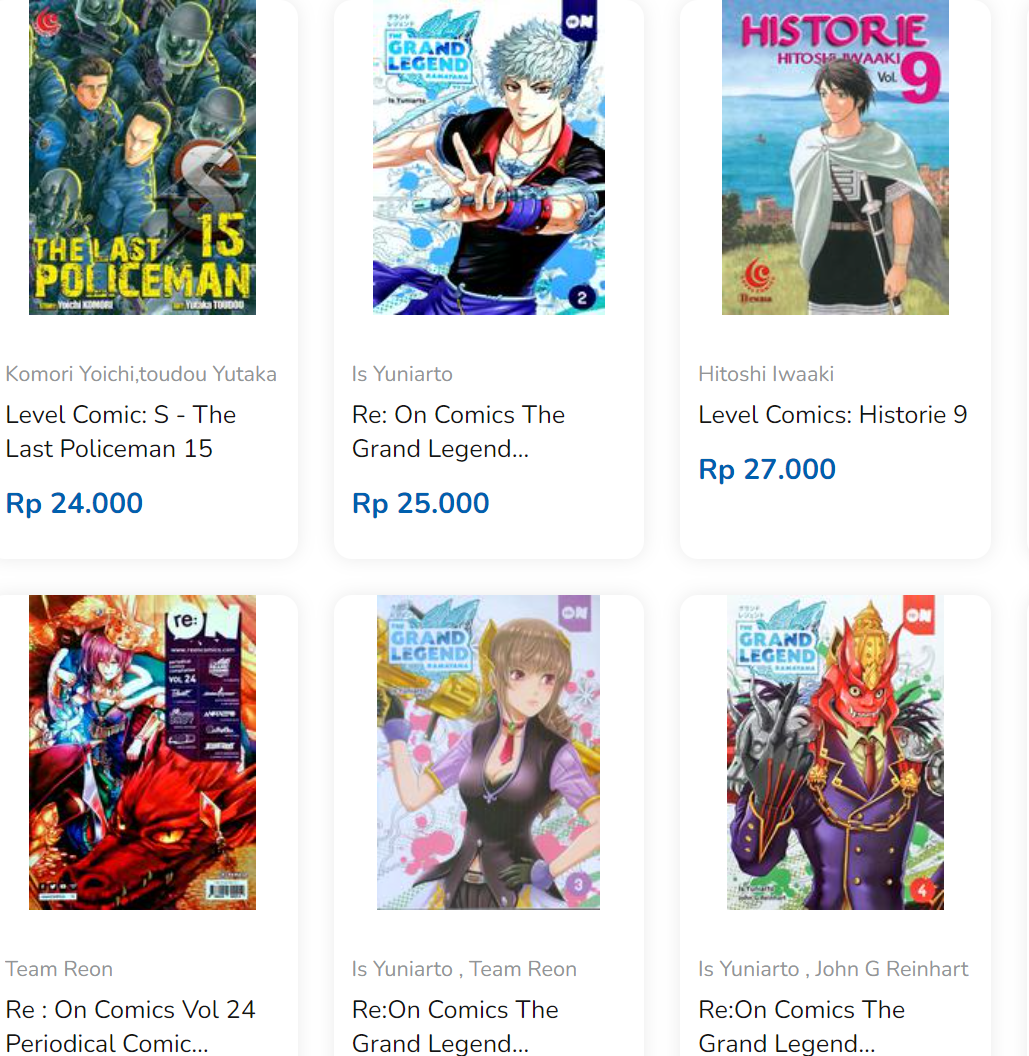
Task: Select author Komori Yoichi,toudou Yutaka
Action: point(141,374)
